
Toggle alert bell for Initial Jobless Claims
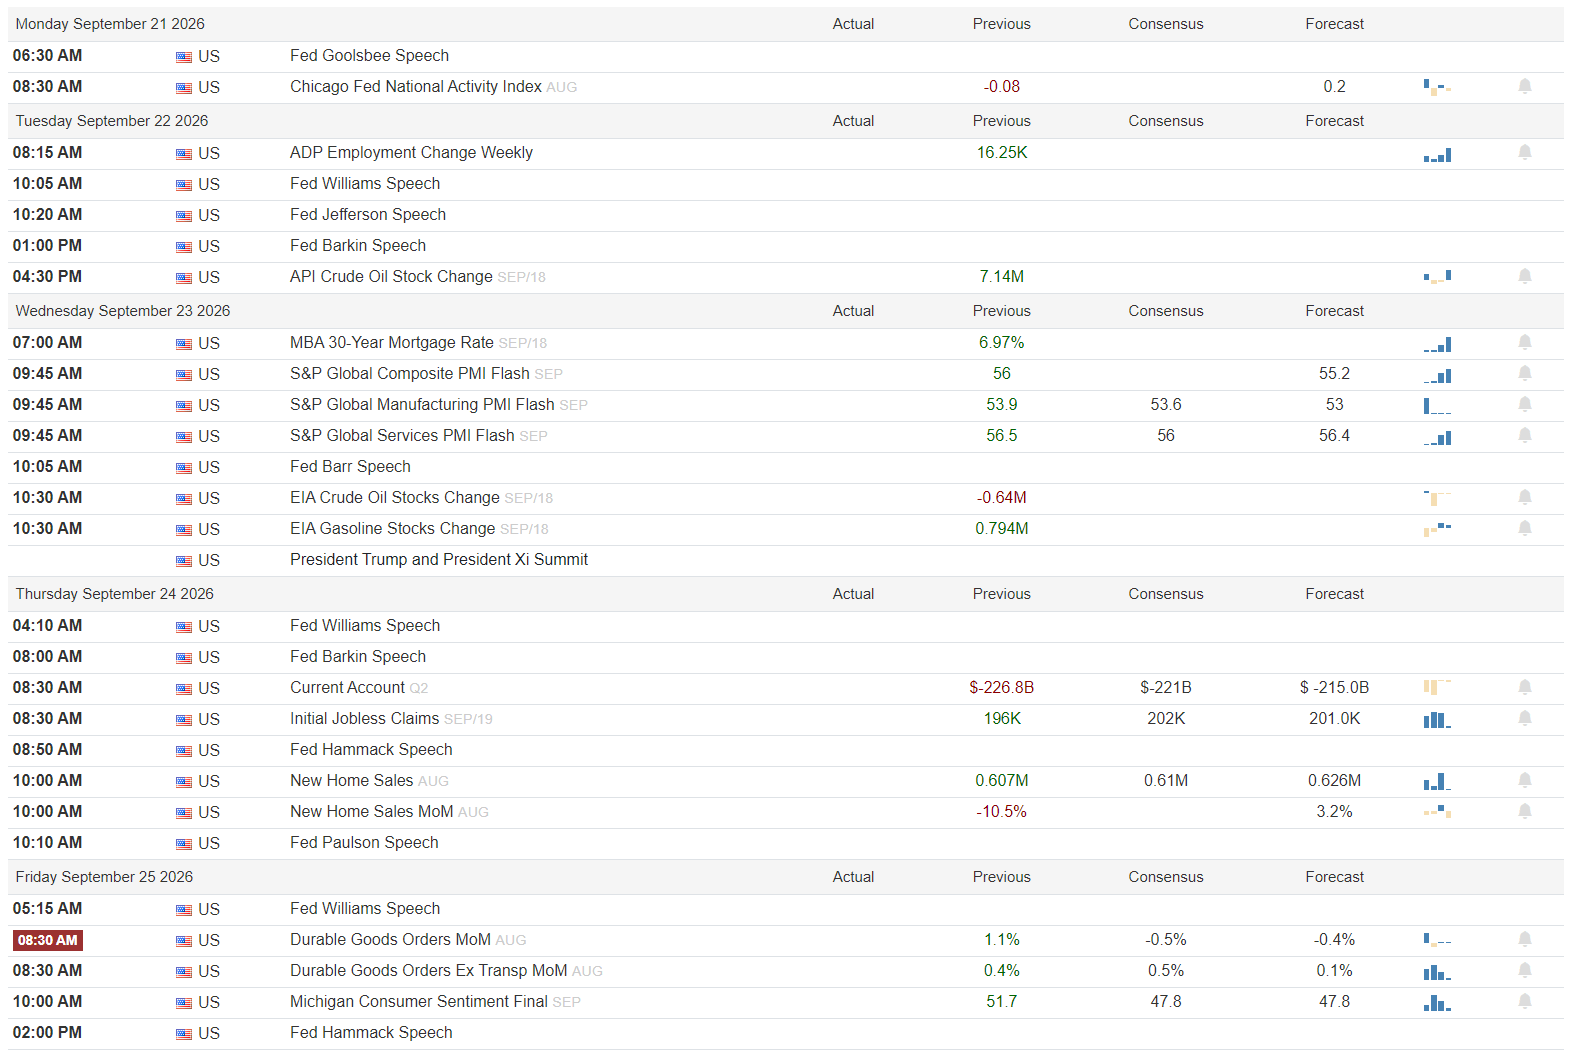tap(1525, 718)
